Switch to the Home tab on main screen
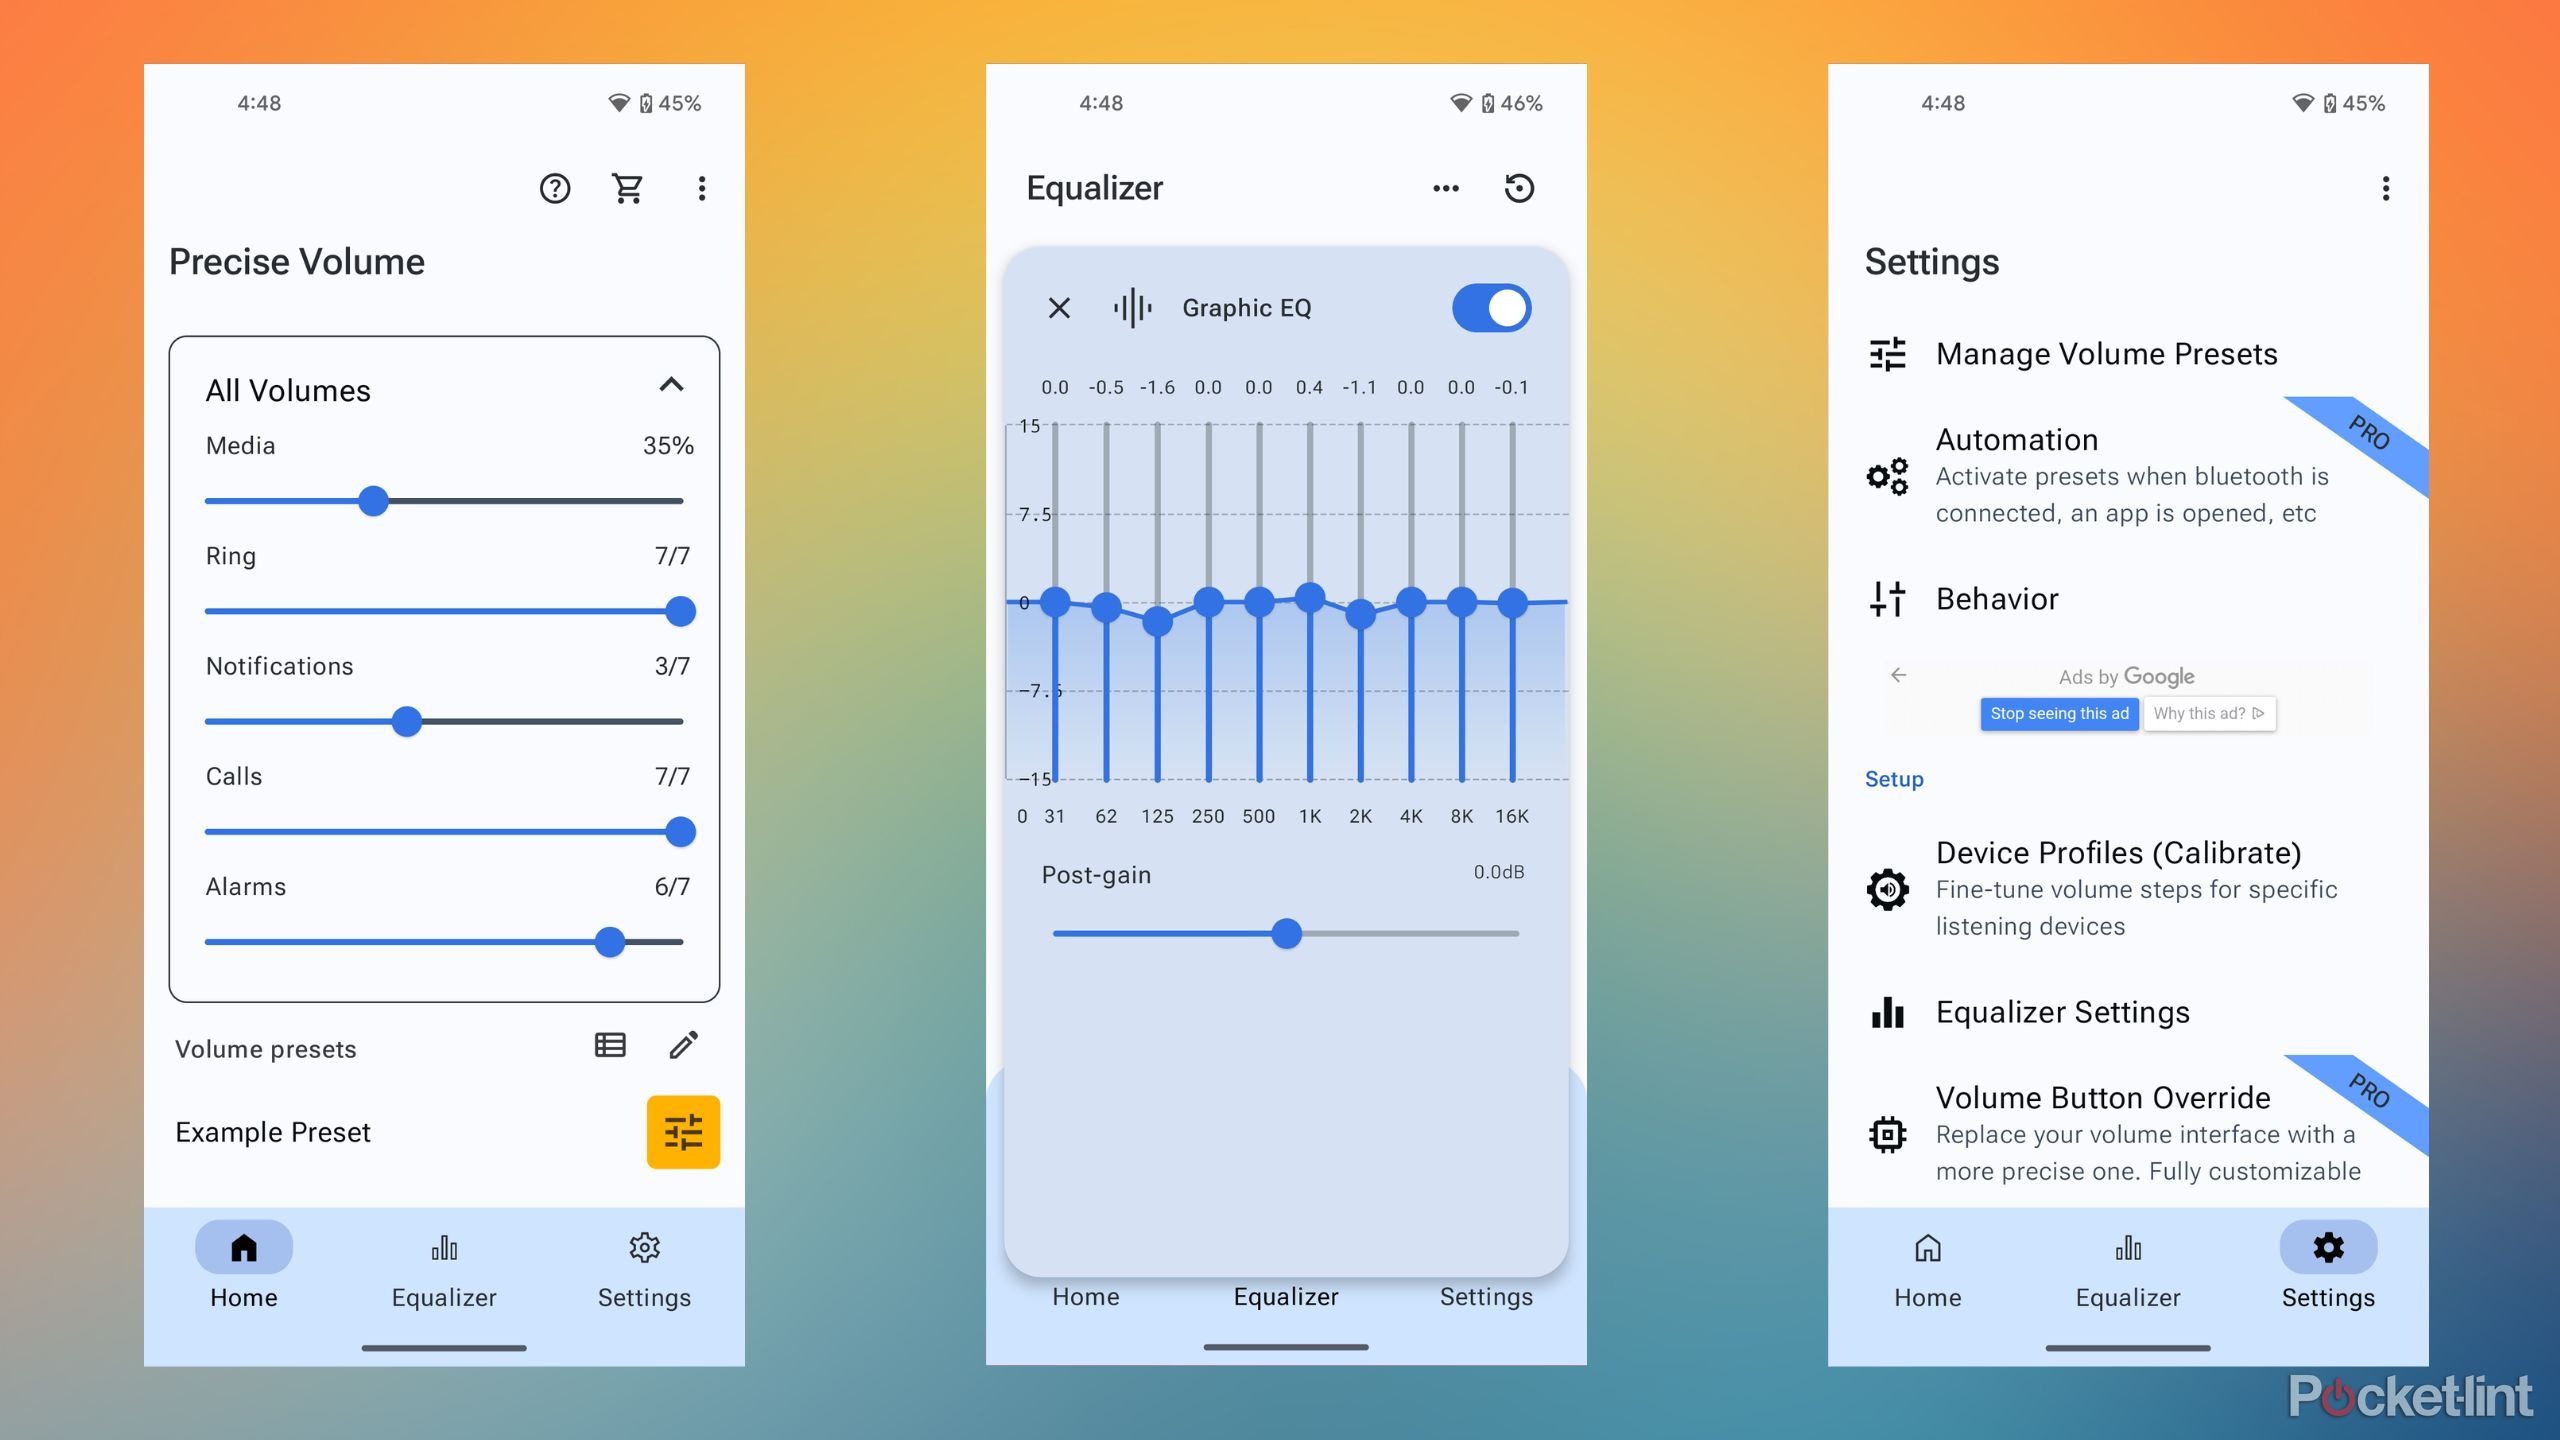Viewport: 2560px width, 1440px height. [x=246, y=1266]
